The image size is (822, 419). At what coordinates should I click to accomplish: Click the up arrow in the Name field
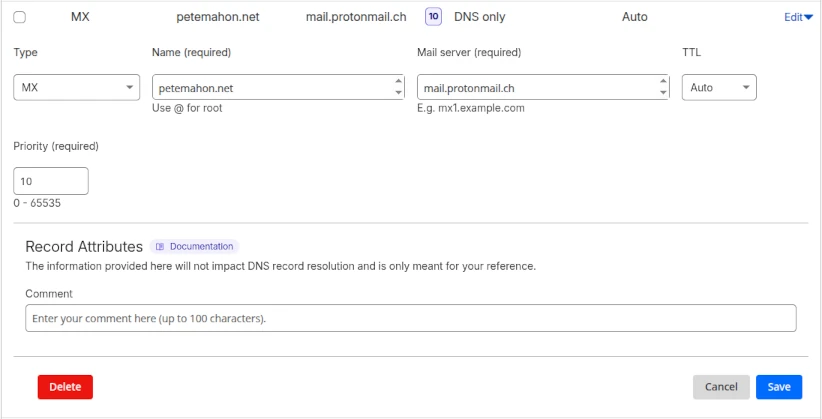coord(398,81)
